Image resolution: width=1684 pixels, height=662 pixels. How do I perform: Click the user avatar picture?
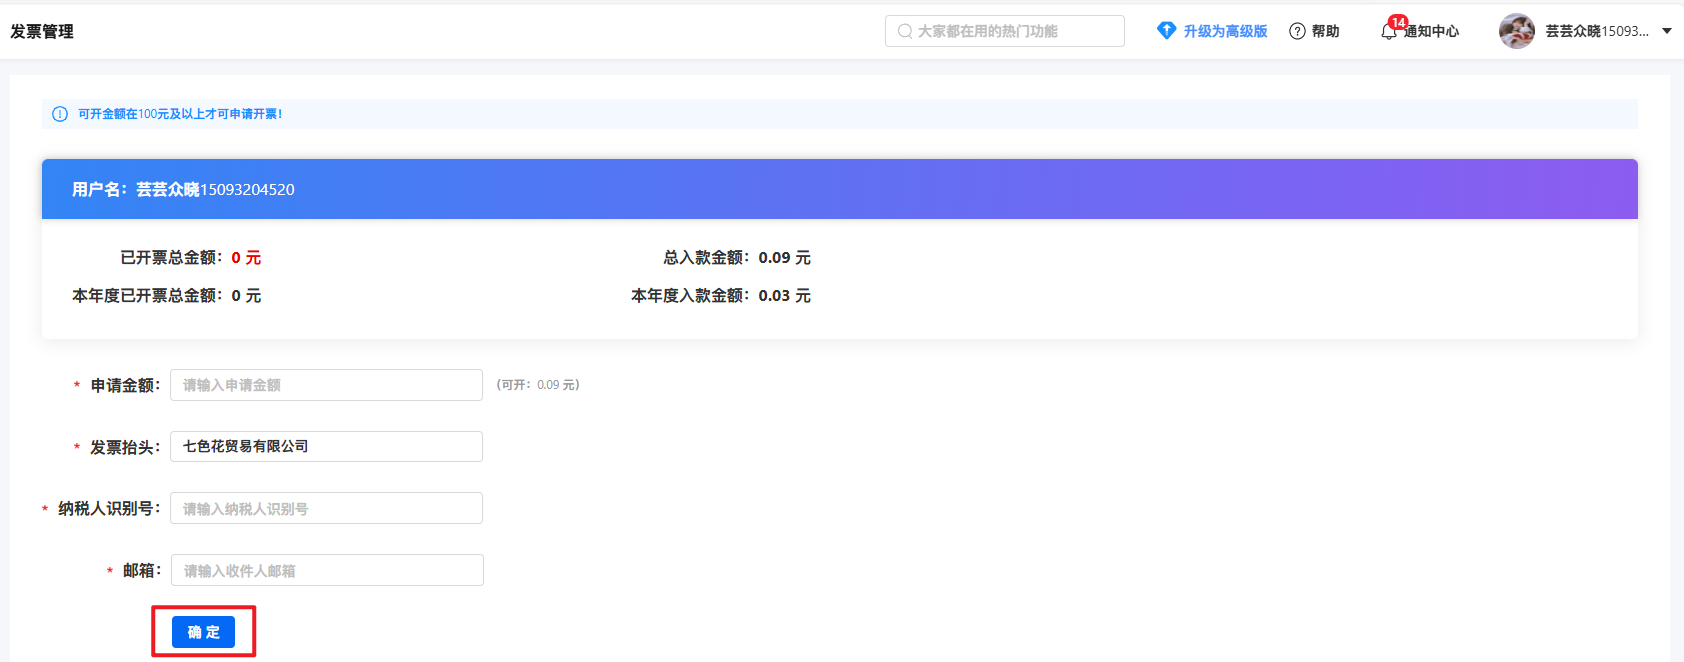(x=1516, y=31)
